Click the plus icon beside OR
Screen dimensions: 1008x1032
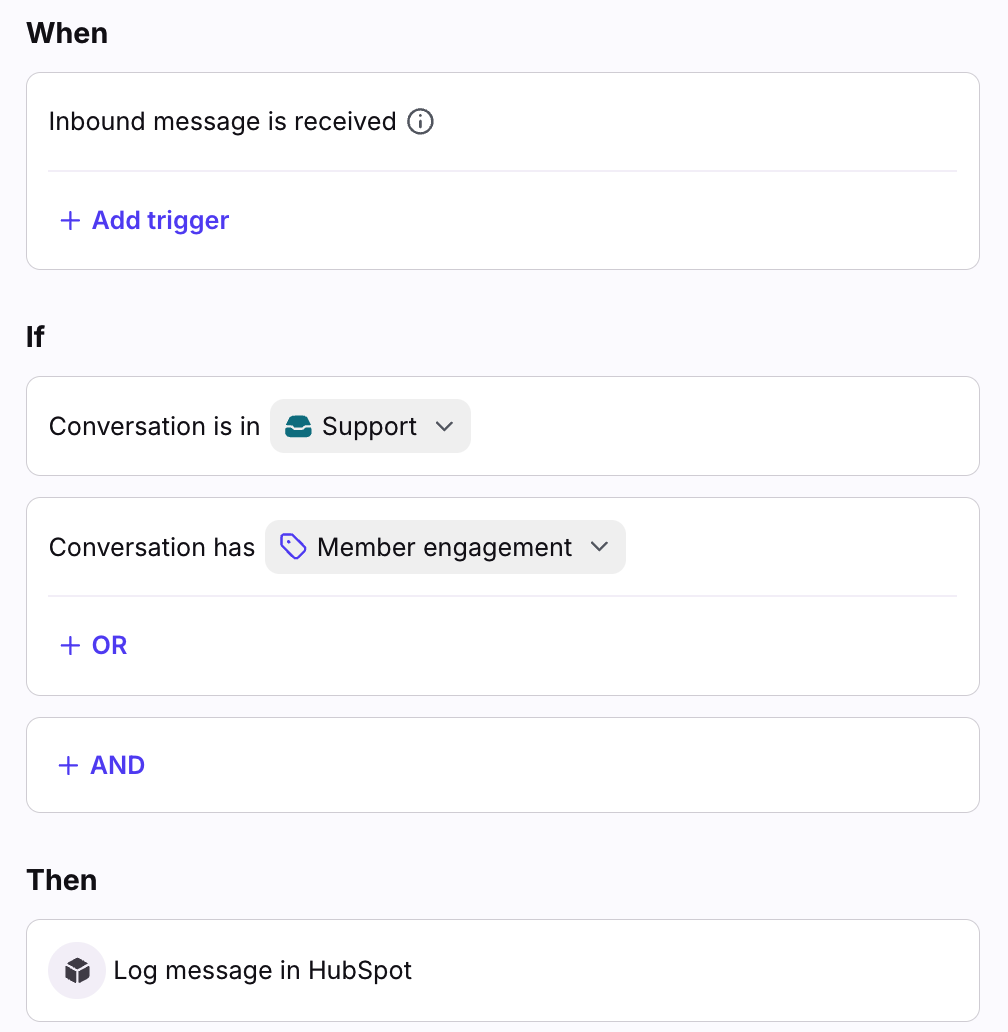point(70,646)
